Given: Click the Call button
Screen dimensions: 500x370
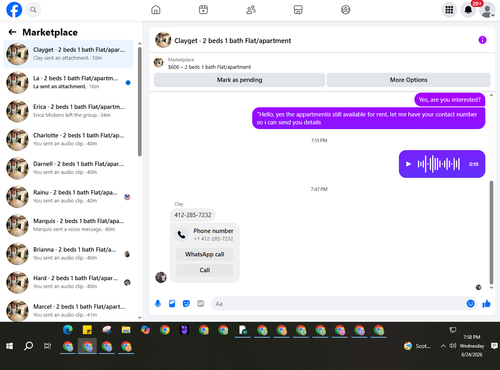Looking at the screenshot, I should 205,270.
